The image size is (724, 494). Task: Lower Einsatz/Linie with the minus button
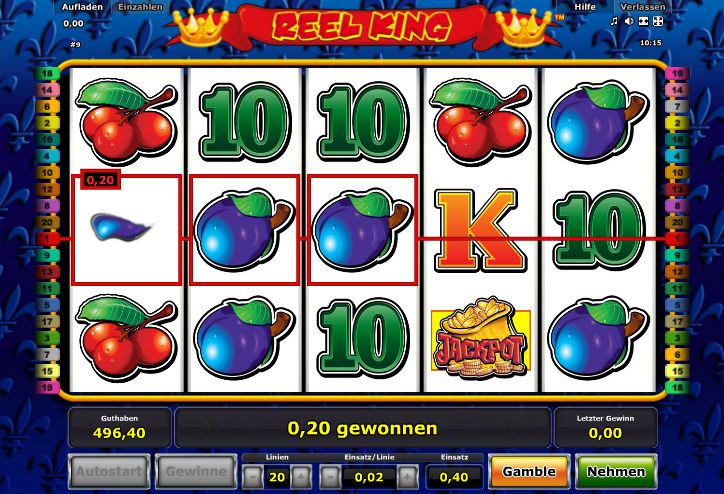(330, 476)
